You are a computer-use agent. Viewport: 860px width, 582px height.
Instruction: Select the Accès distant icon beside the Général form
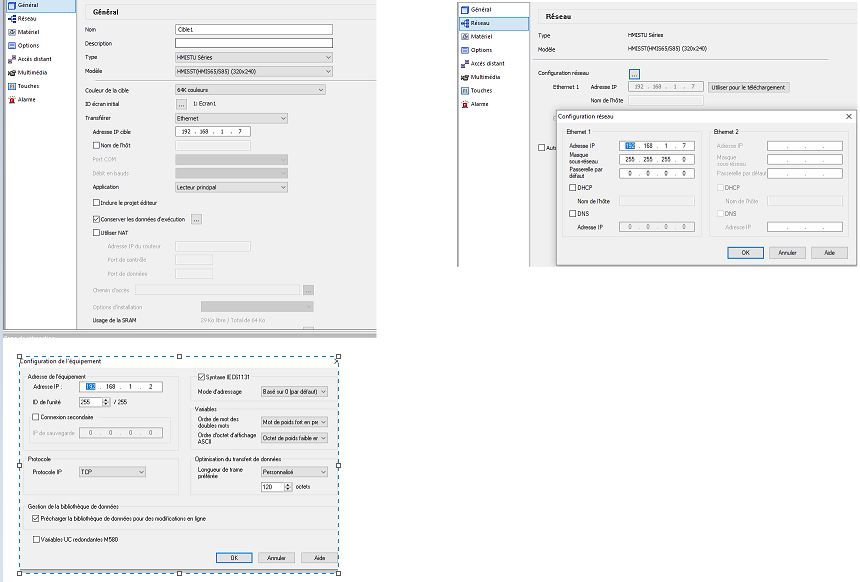10,59
